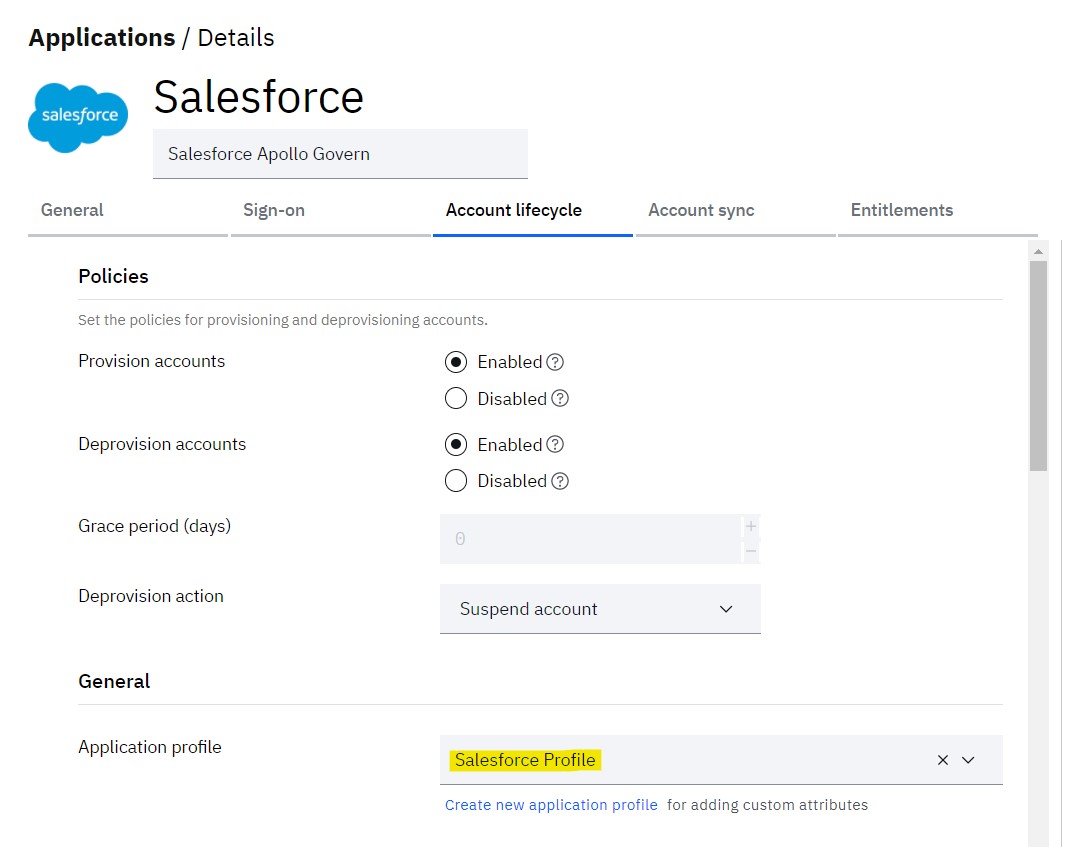Image resolution: width=1065 pixels, height=847 pixels.
Task: Switch to the Sign-on tab
Action: pos(331,211)
